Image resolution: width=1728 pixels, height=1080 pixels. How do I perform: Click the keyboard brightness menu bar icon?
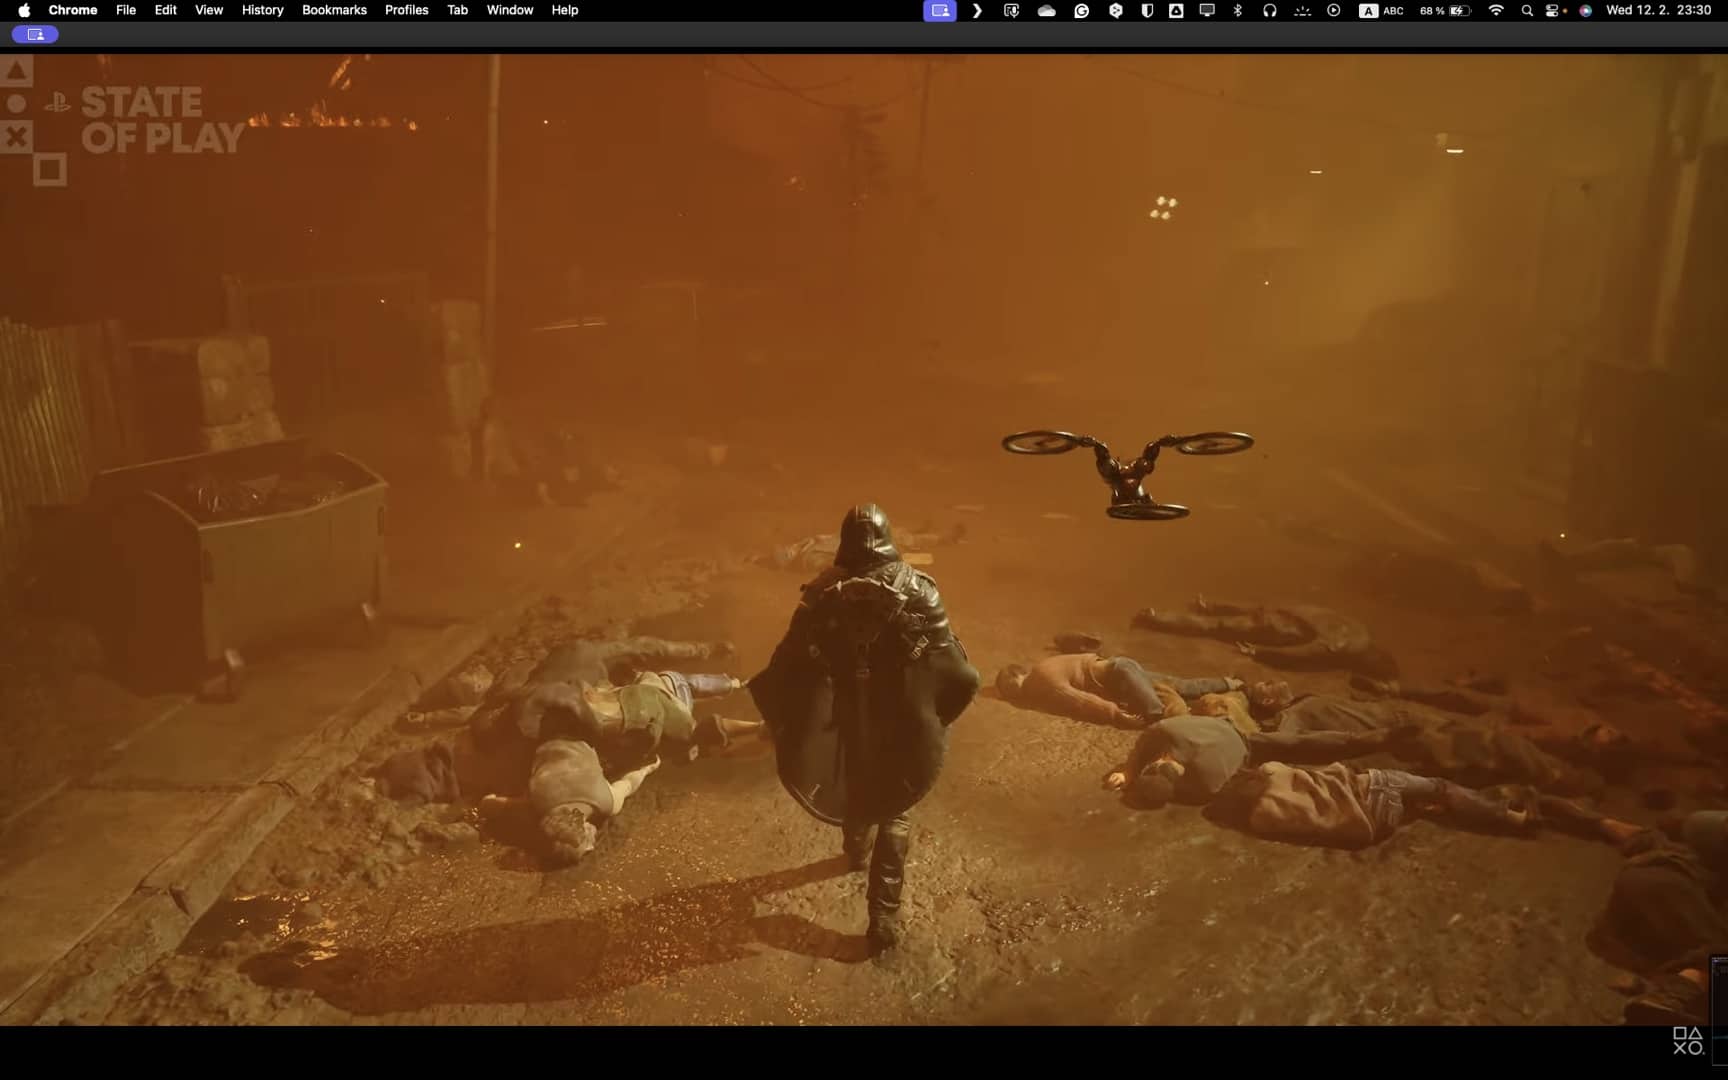point(1302,10)
